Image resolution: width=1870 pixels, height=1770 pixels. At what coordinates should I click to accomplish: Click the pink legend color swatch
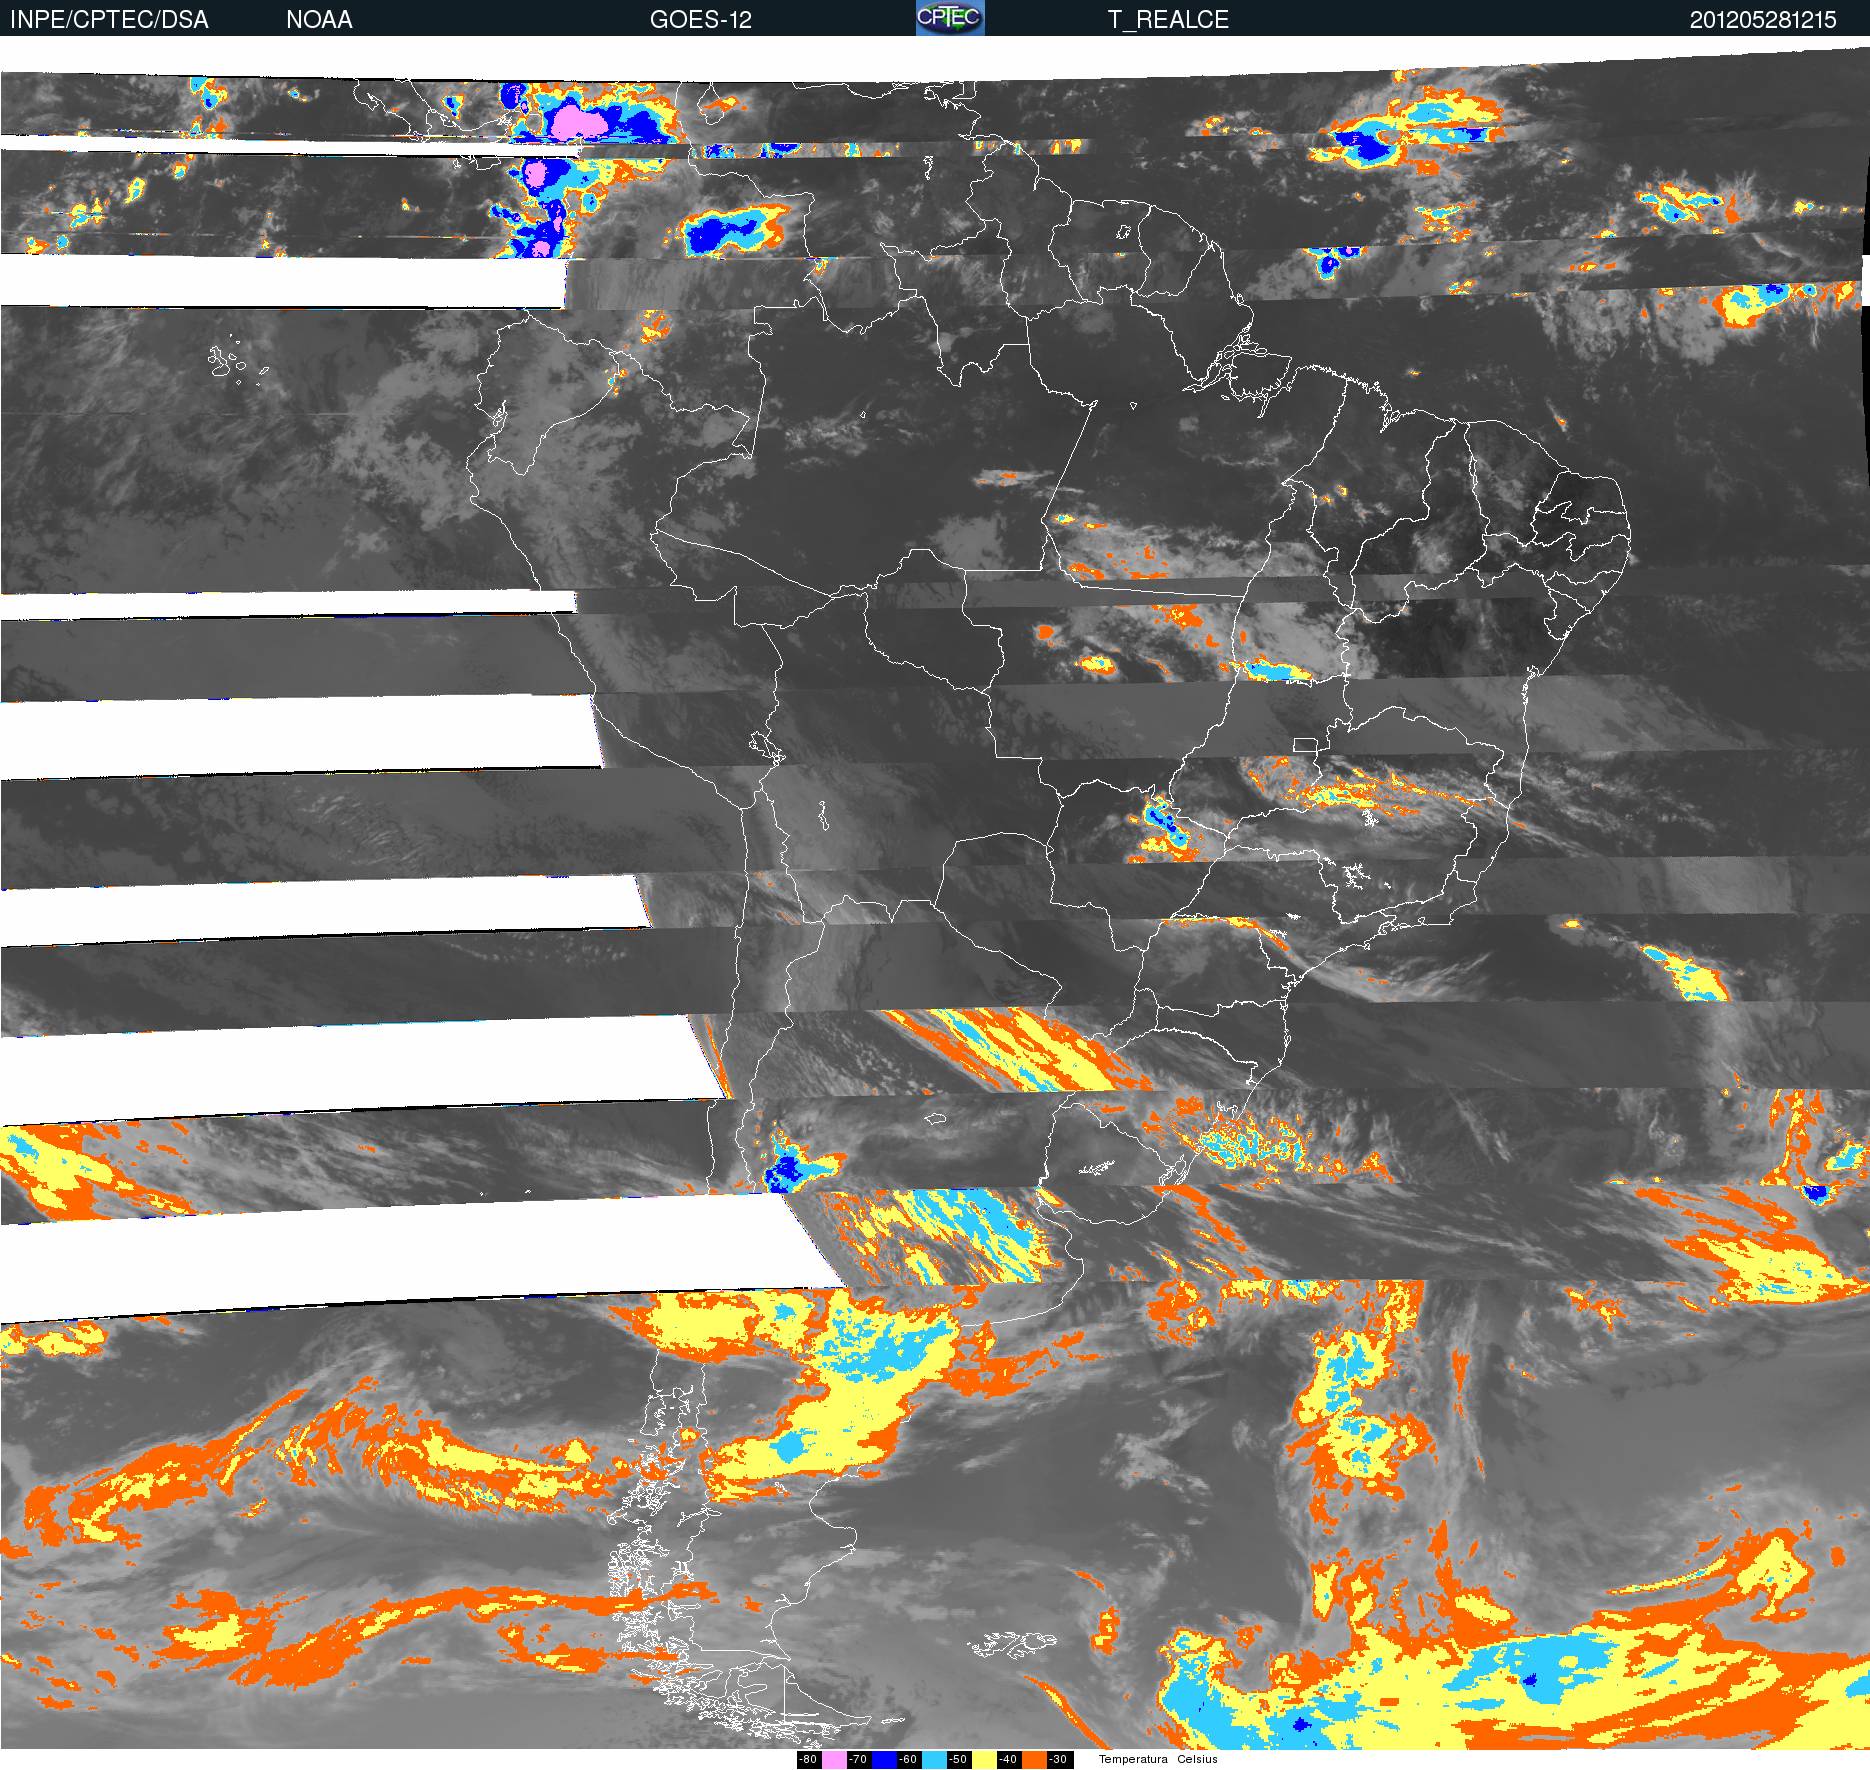(834, 1760)
